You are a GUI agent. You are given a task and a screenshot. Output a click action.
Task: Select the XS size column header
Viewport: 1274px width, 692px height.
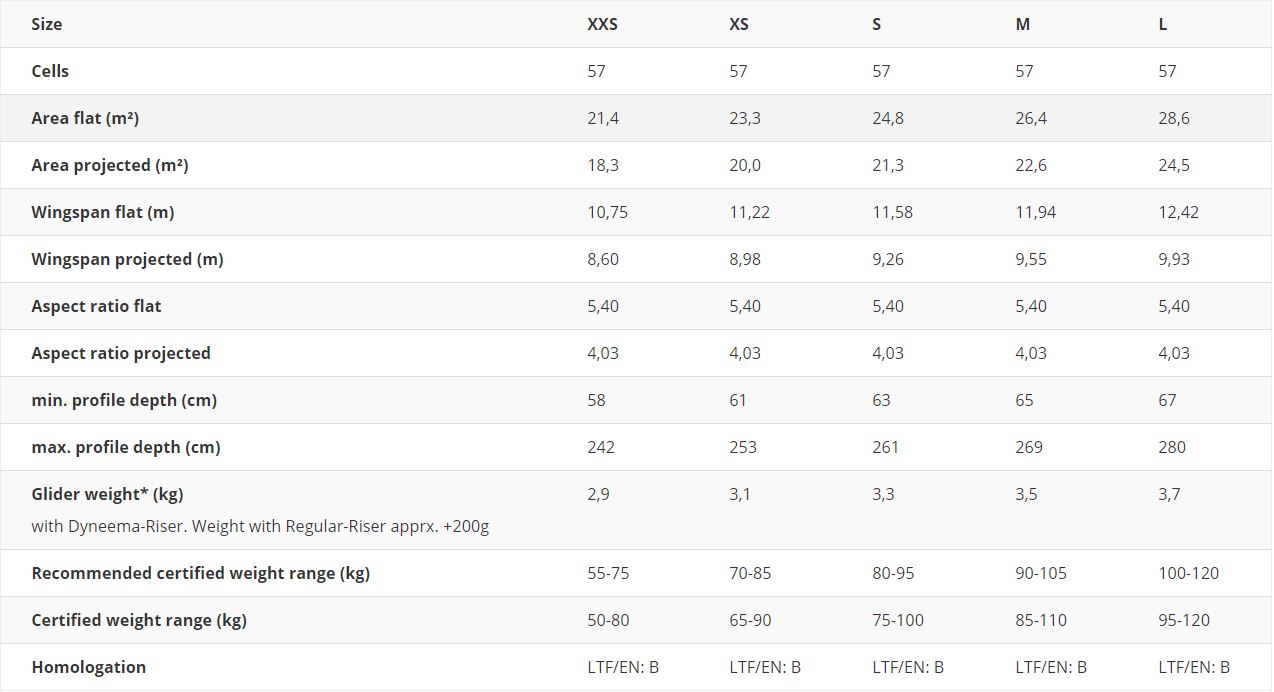click(x=739, y=24)
